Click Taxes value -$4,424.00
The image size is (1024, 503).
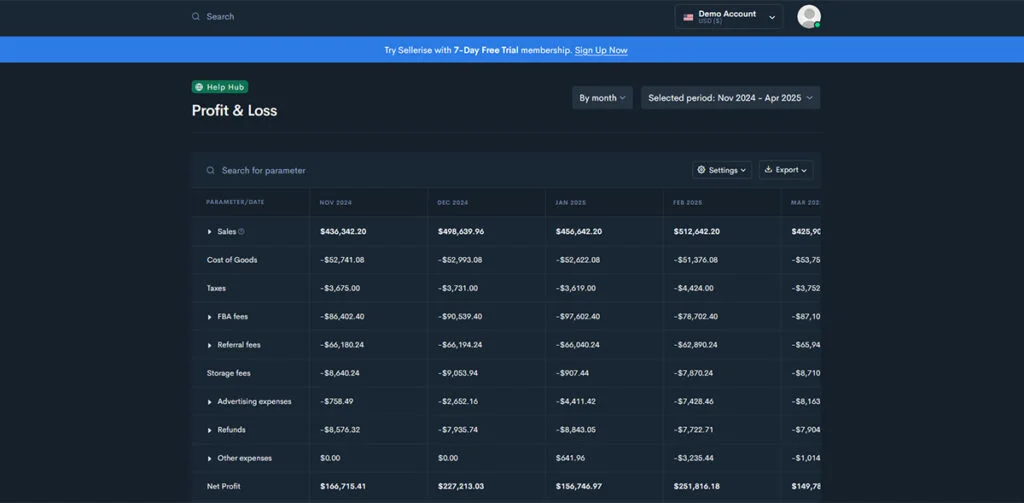click(694, 288)
